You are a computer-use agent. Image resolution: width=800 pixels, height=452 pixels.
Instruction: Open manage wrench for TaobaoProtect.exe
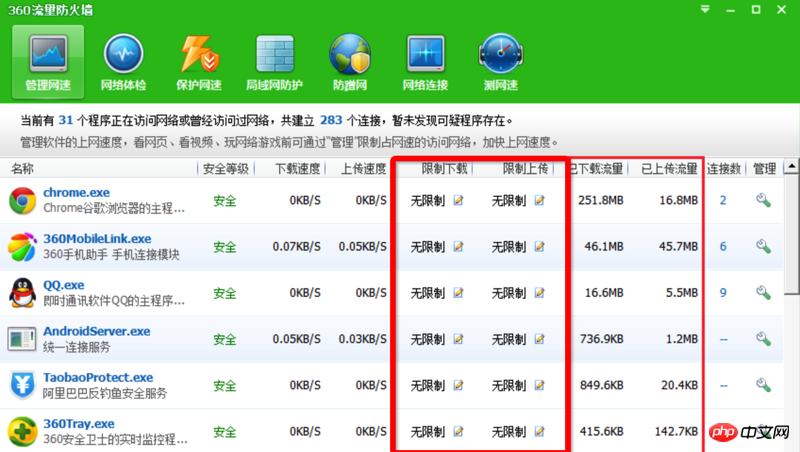click(x=763, y=385)
